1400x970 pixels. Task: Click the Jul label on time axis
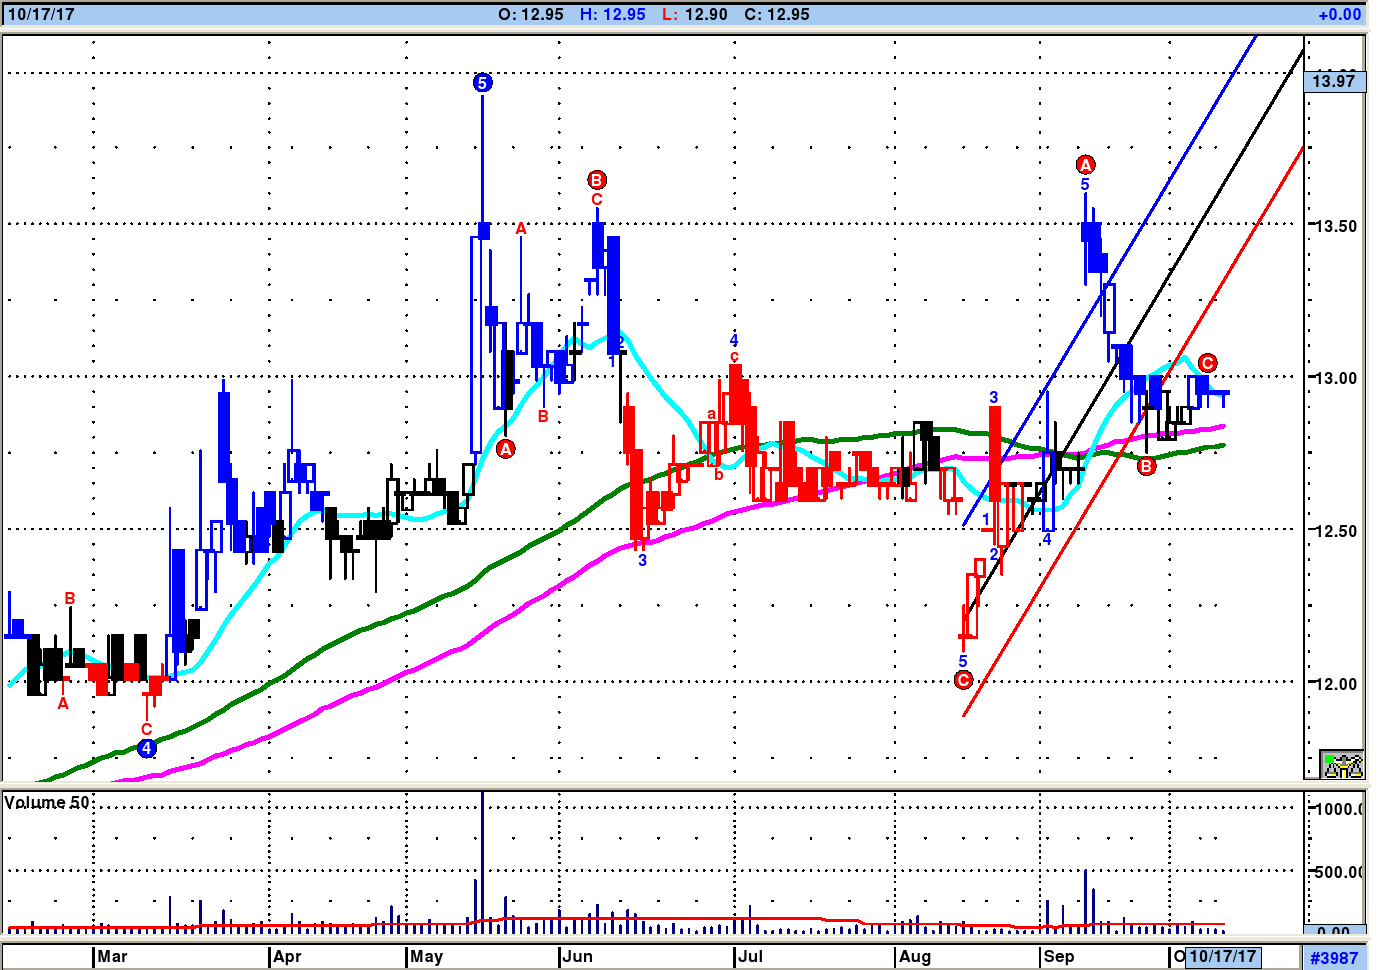point(750,956)
